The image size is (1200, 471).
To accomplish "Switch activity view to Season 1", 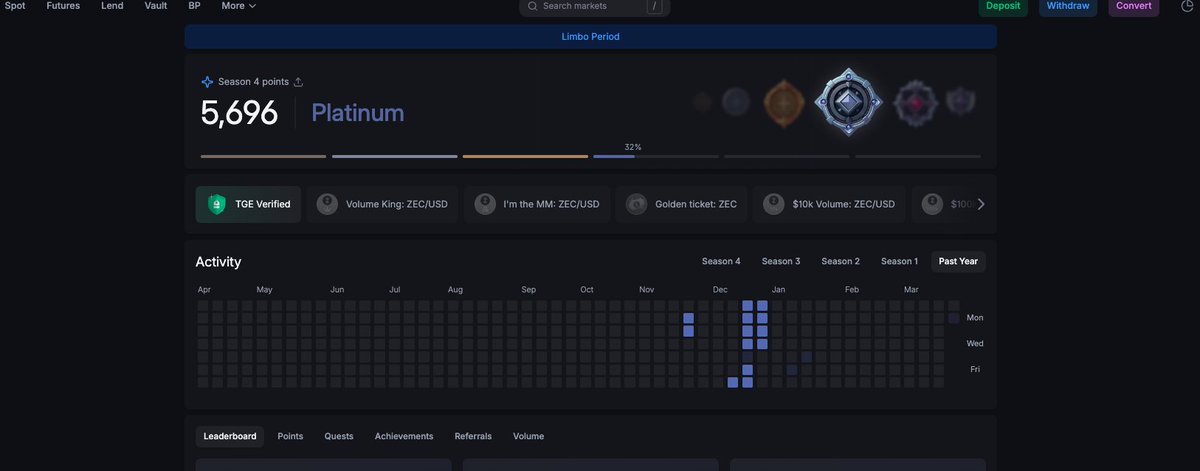I will [899, 262].
